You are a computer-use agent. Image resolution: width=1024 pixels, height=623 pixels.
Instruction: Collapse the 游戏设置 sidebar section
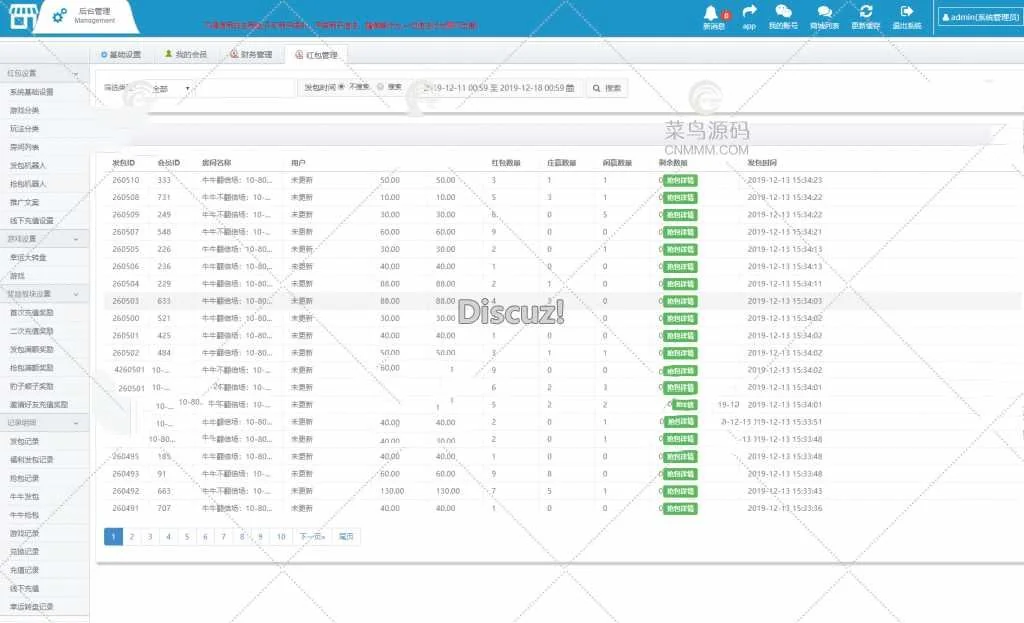[76, 239]
